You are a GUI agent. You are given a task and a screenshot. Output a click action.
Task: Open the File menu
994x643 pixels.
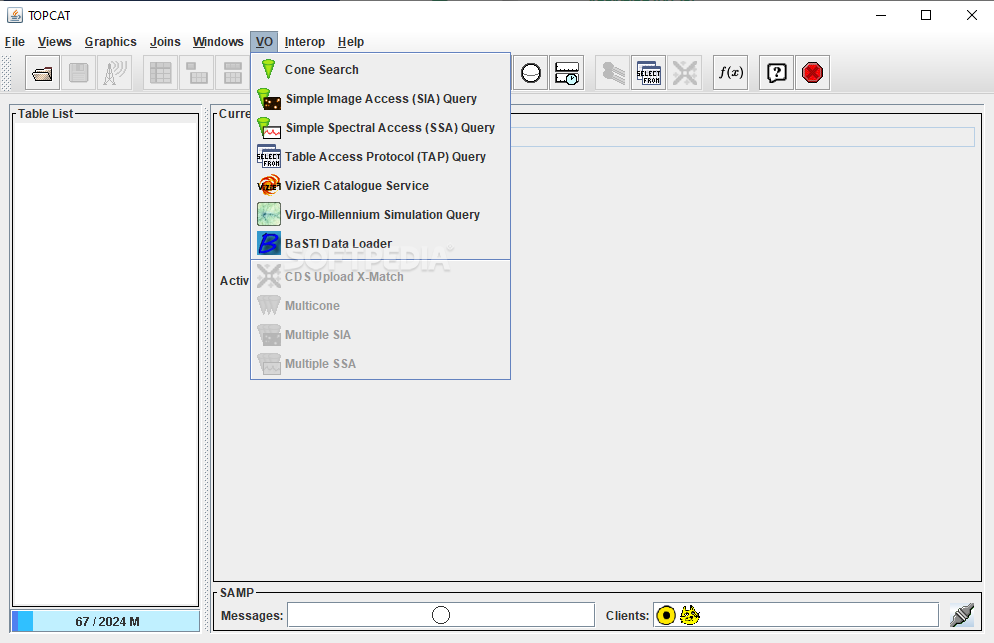tap(15, 42)
